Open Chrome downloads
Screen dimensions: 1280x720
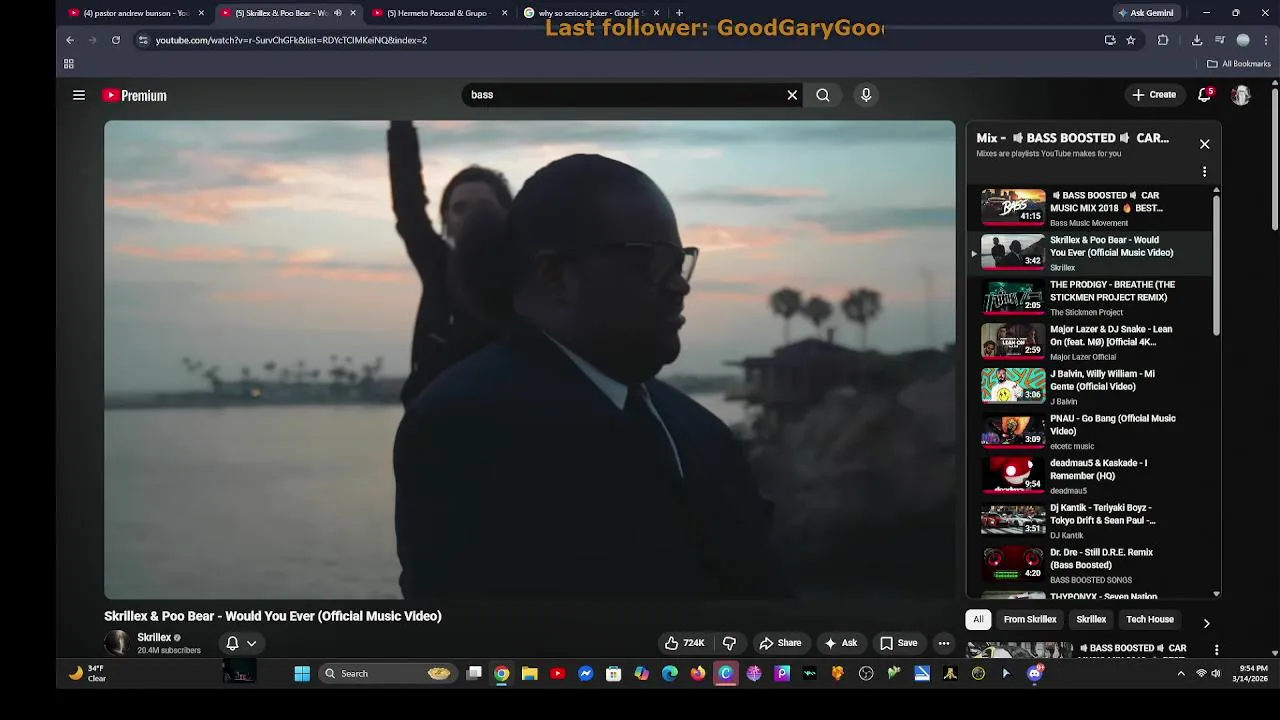click(1197, 40)
